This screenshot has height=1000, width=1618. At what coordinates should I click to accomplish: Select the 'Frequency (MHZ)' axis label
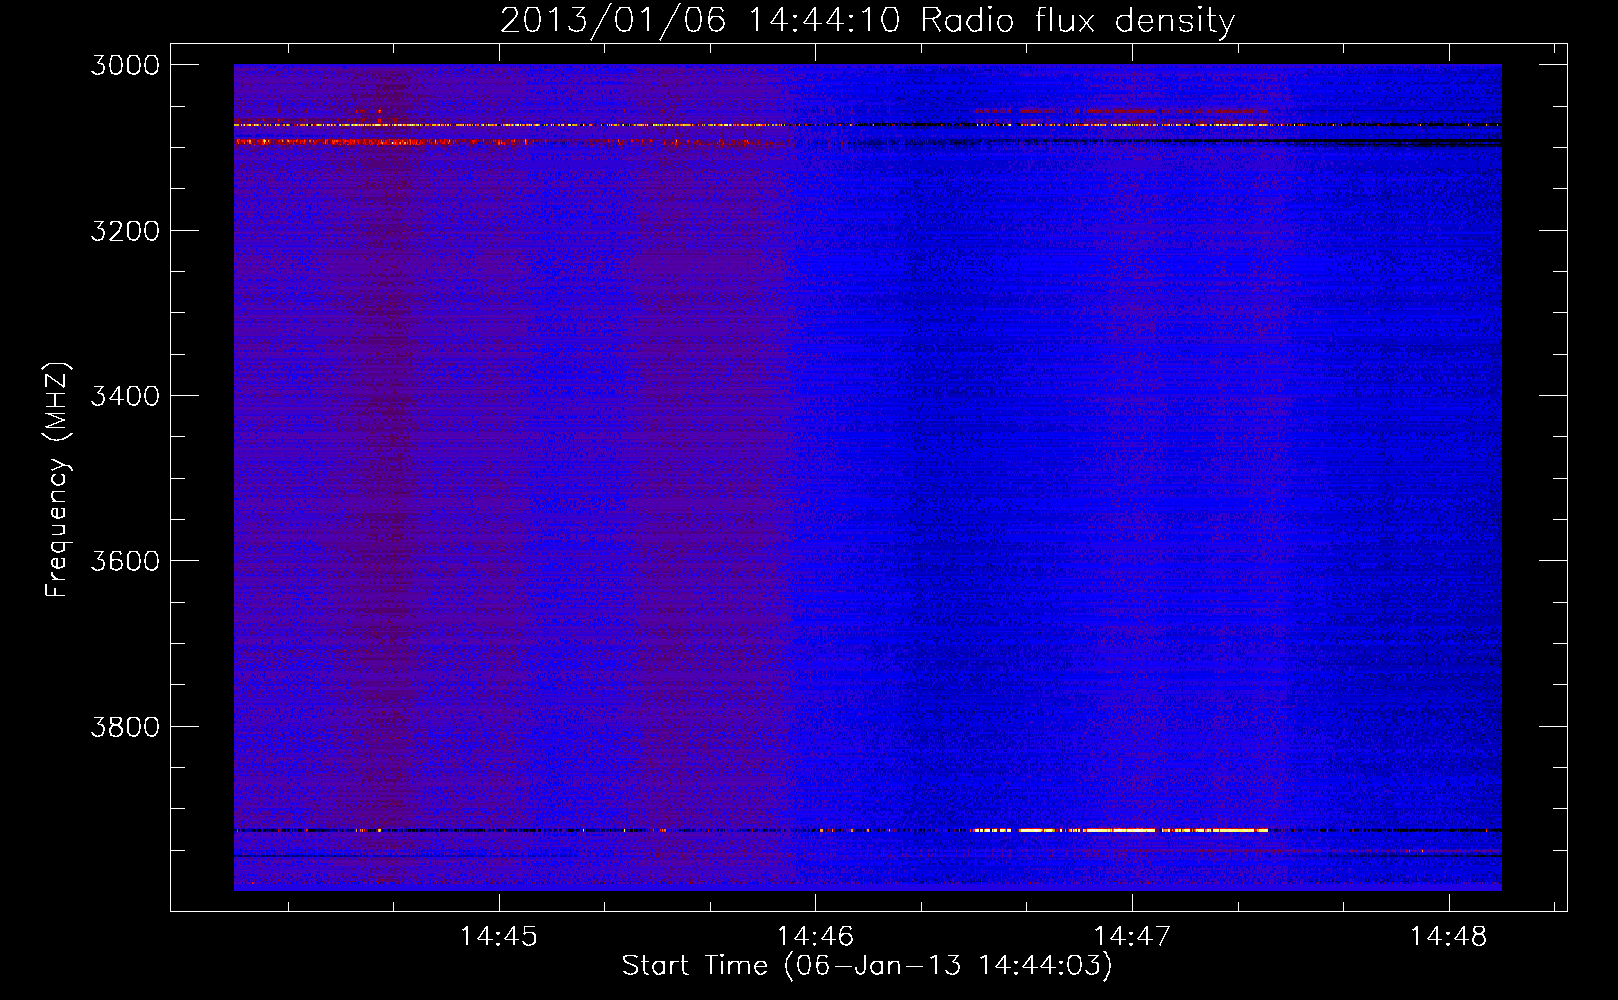[x=58, y=480]
